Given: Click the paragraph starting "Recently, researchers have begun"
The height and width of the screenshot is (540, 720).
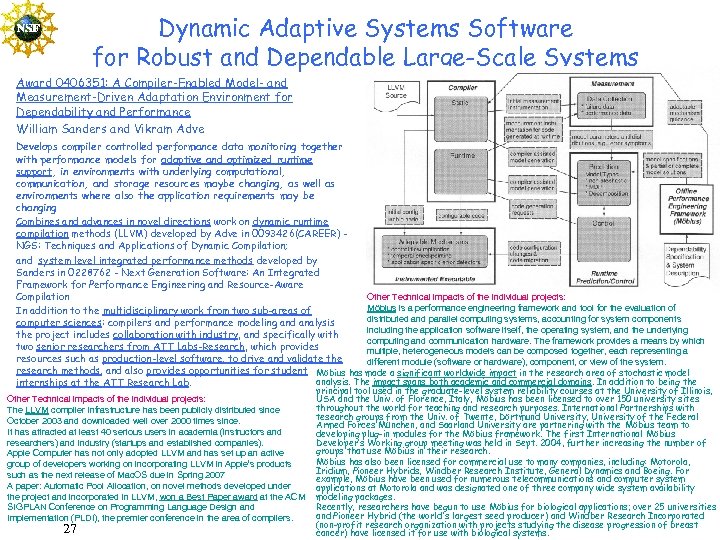Looking at the screenshot, I should [516, 520].
